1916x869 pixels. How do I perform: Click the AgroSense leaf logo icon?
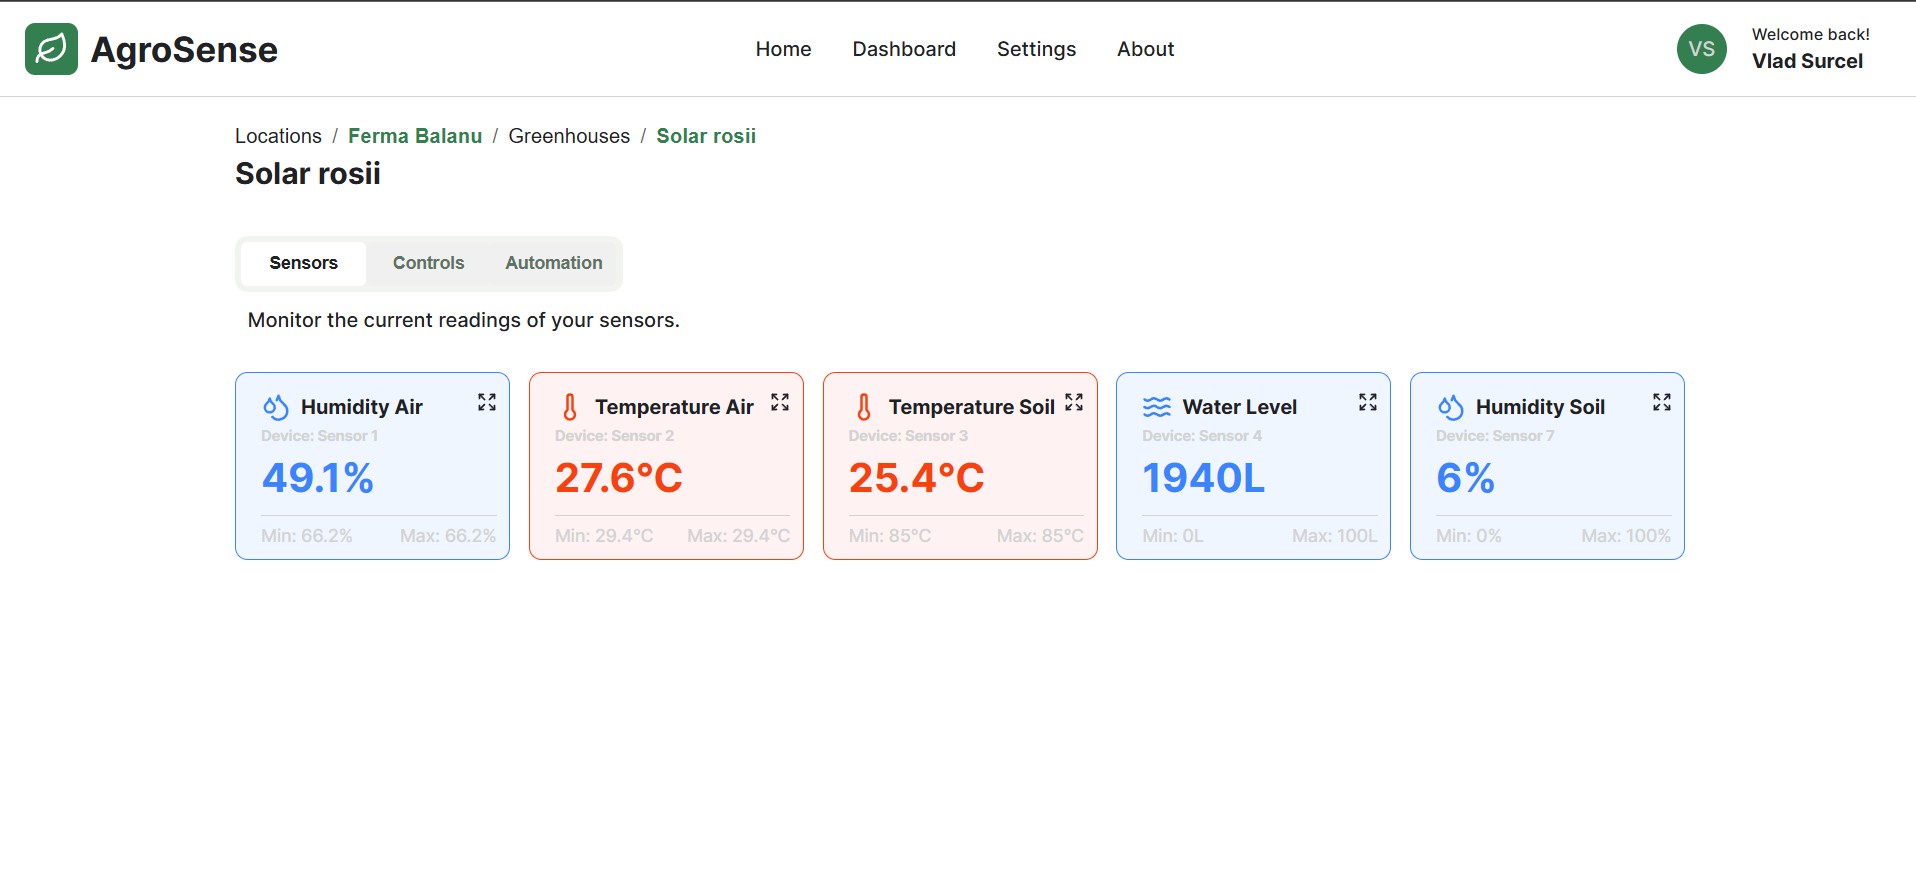[51, 49]
